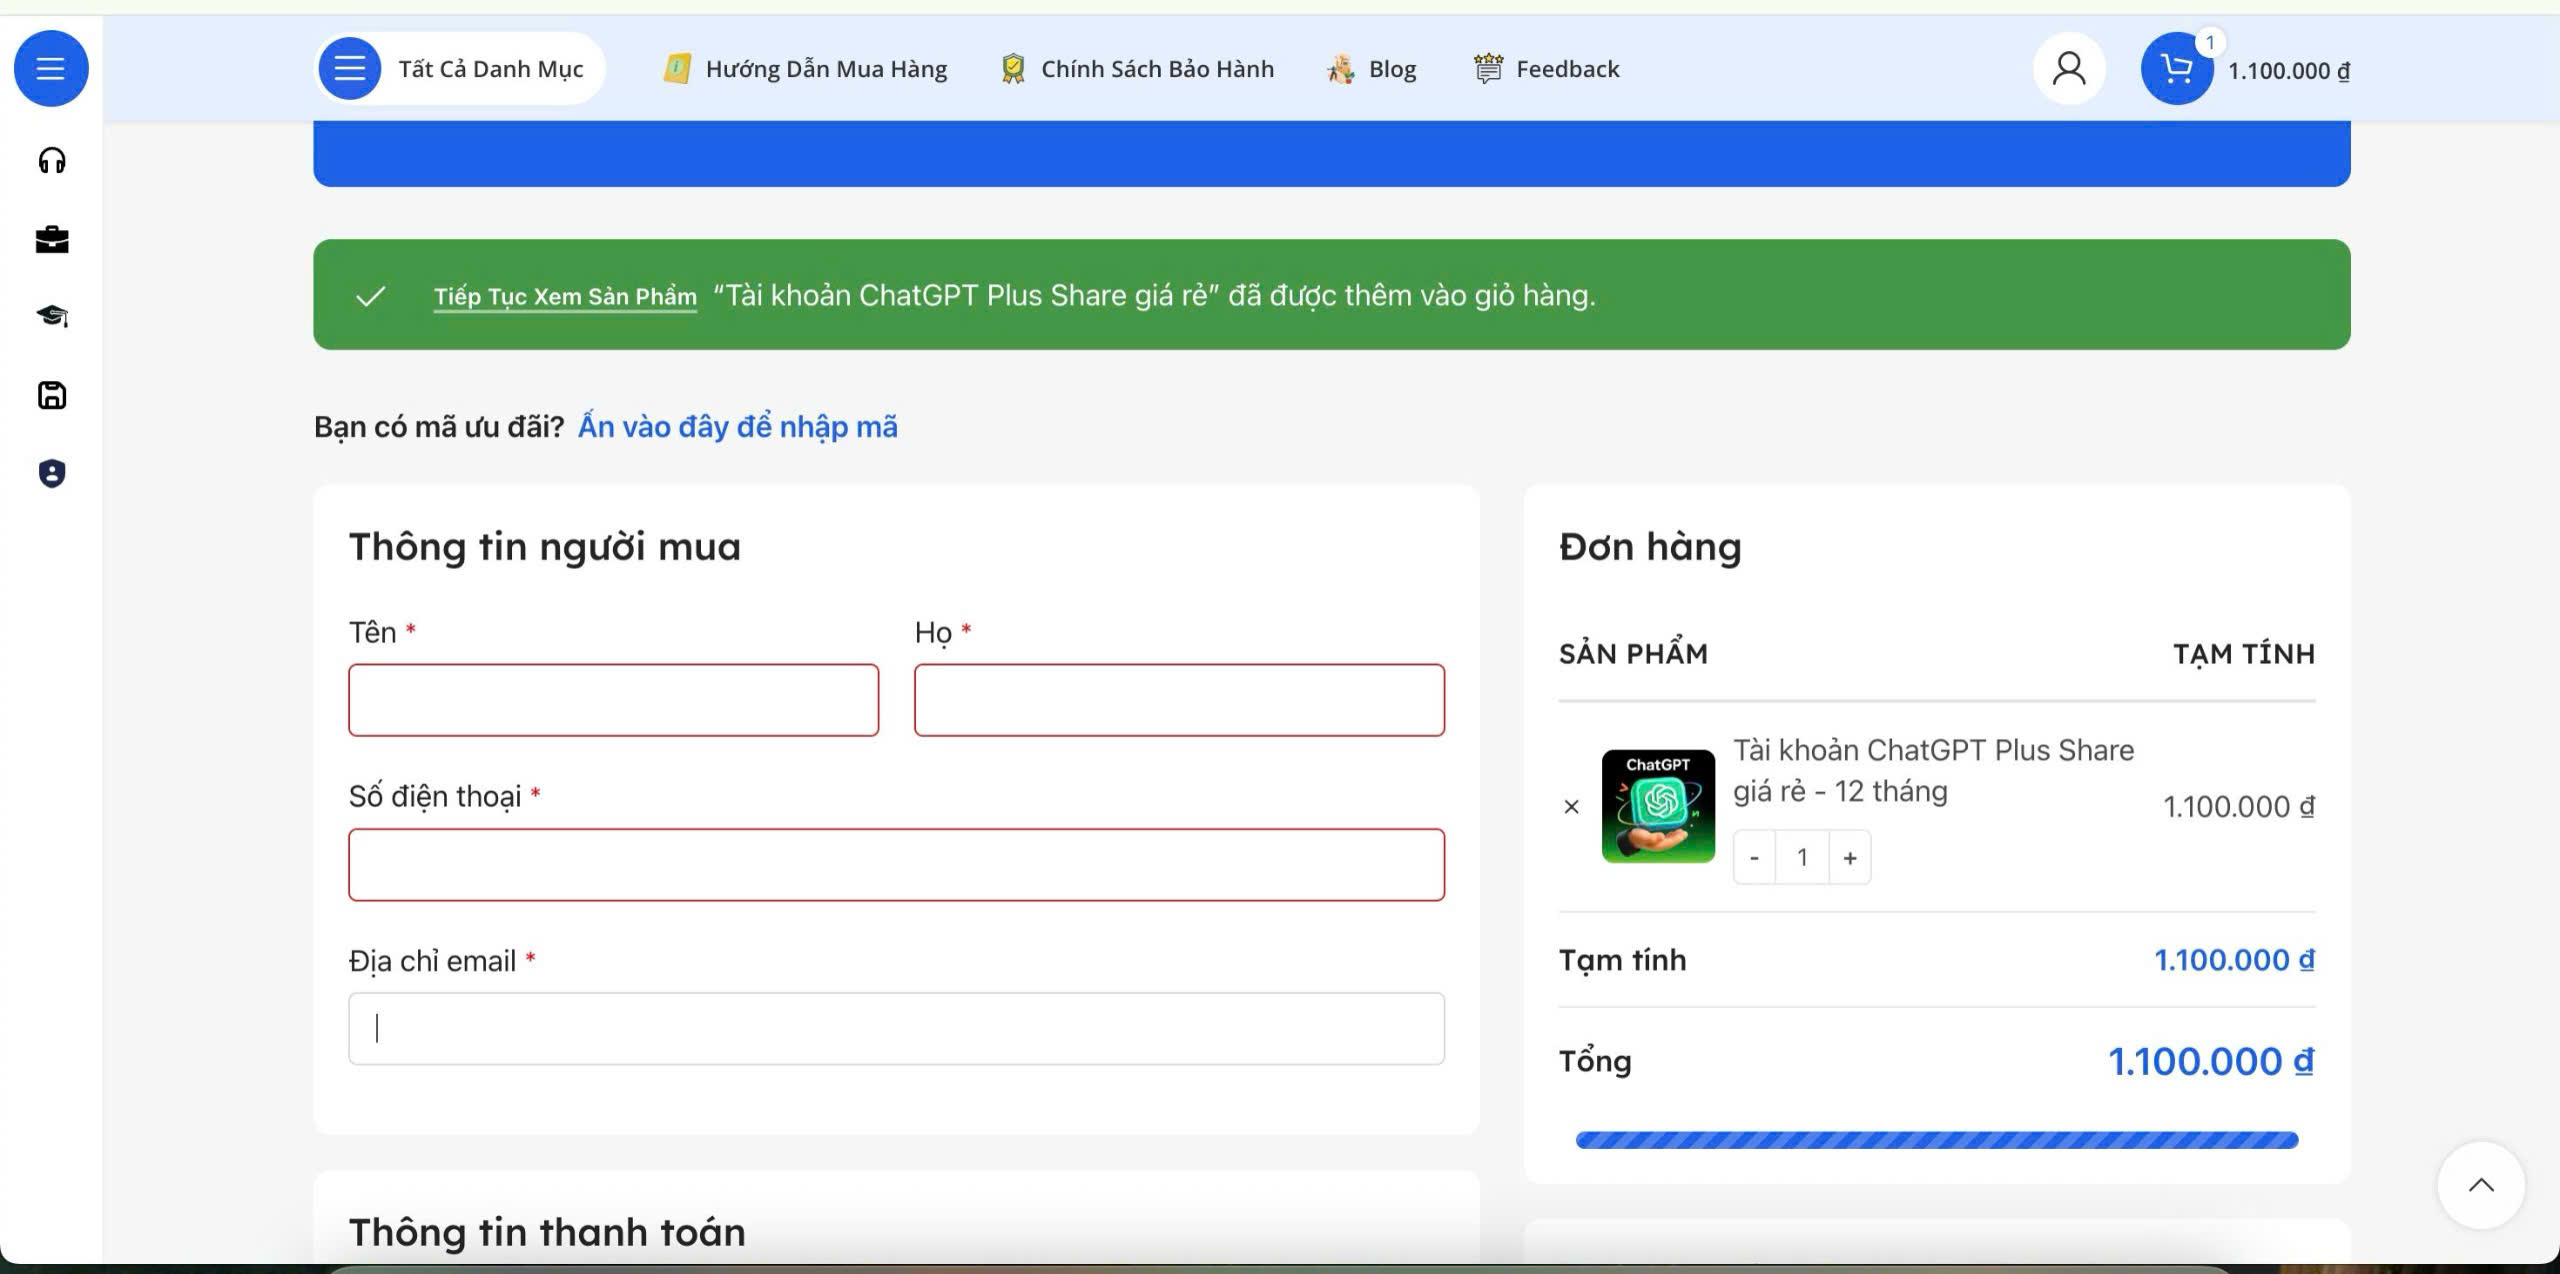Click the briefcase icon in sidebar
Image resolution: width=2560 pixels, height=1274 pixels.
(x=52, y=239)
